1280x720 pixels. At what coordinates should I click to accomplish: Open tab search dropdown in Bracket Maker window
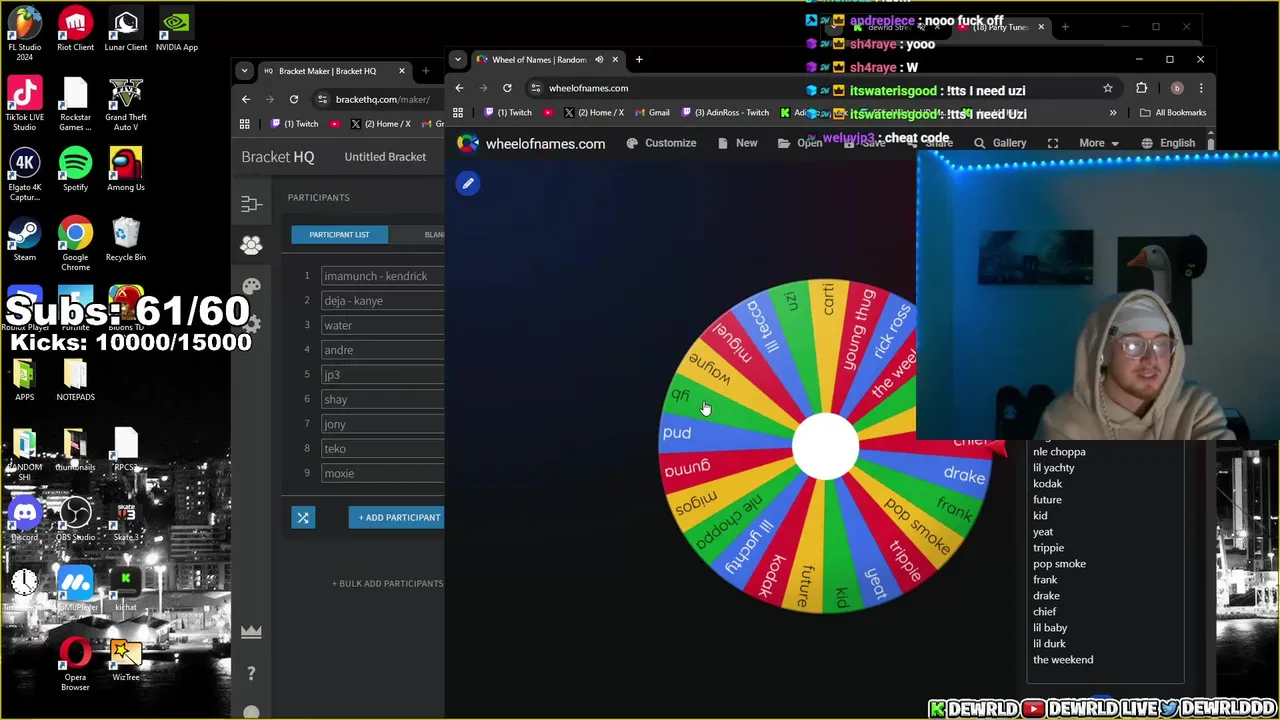(x=245, y=71)
